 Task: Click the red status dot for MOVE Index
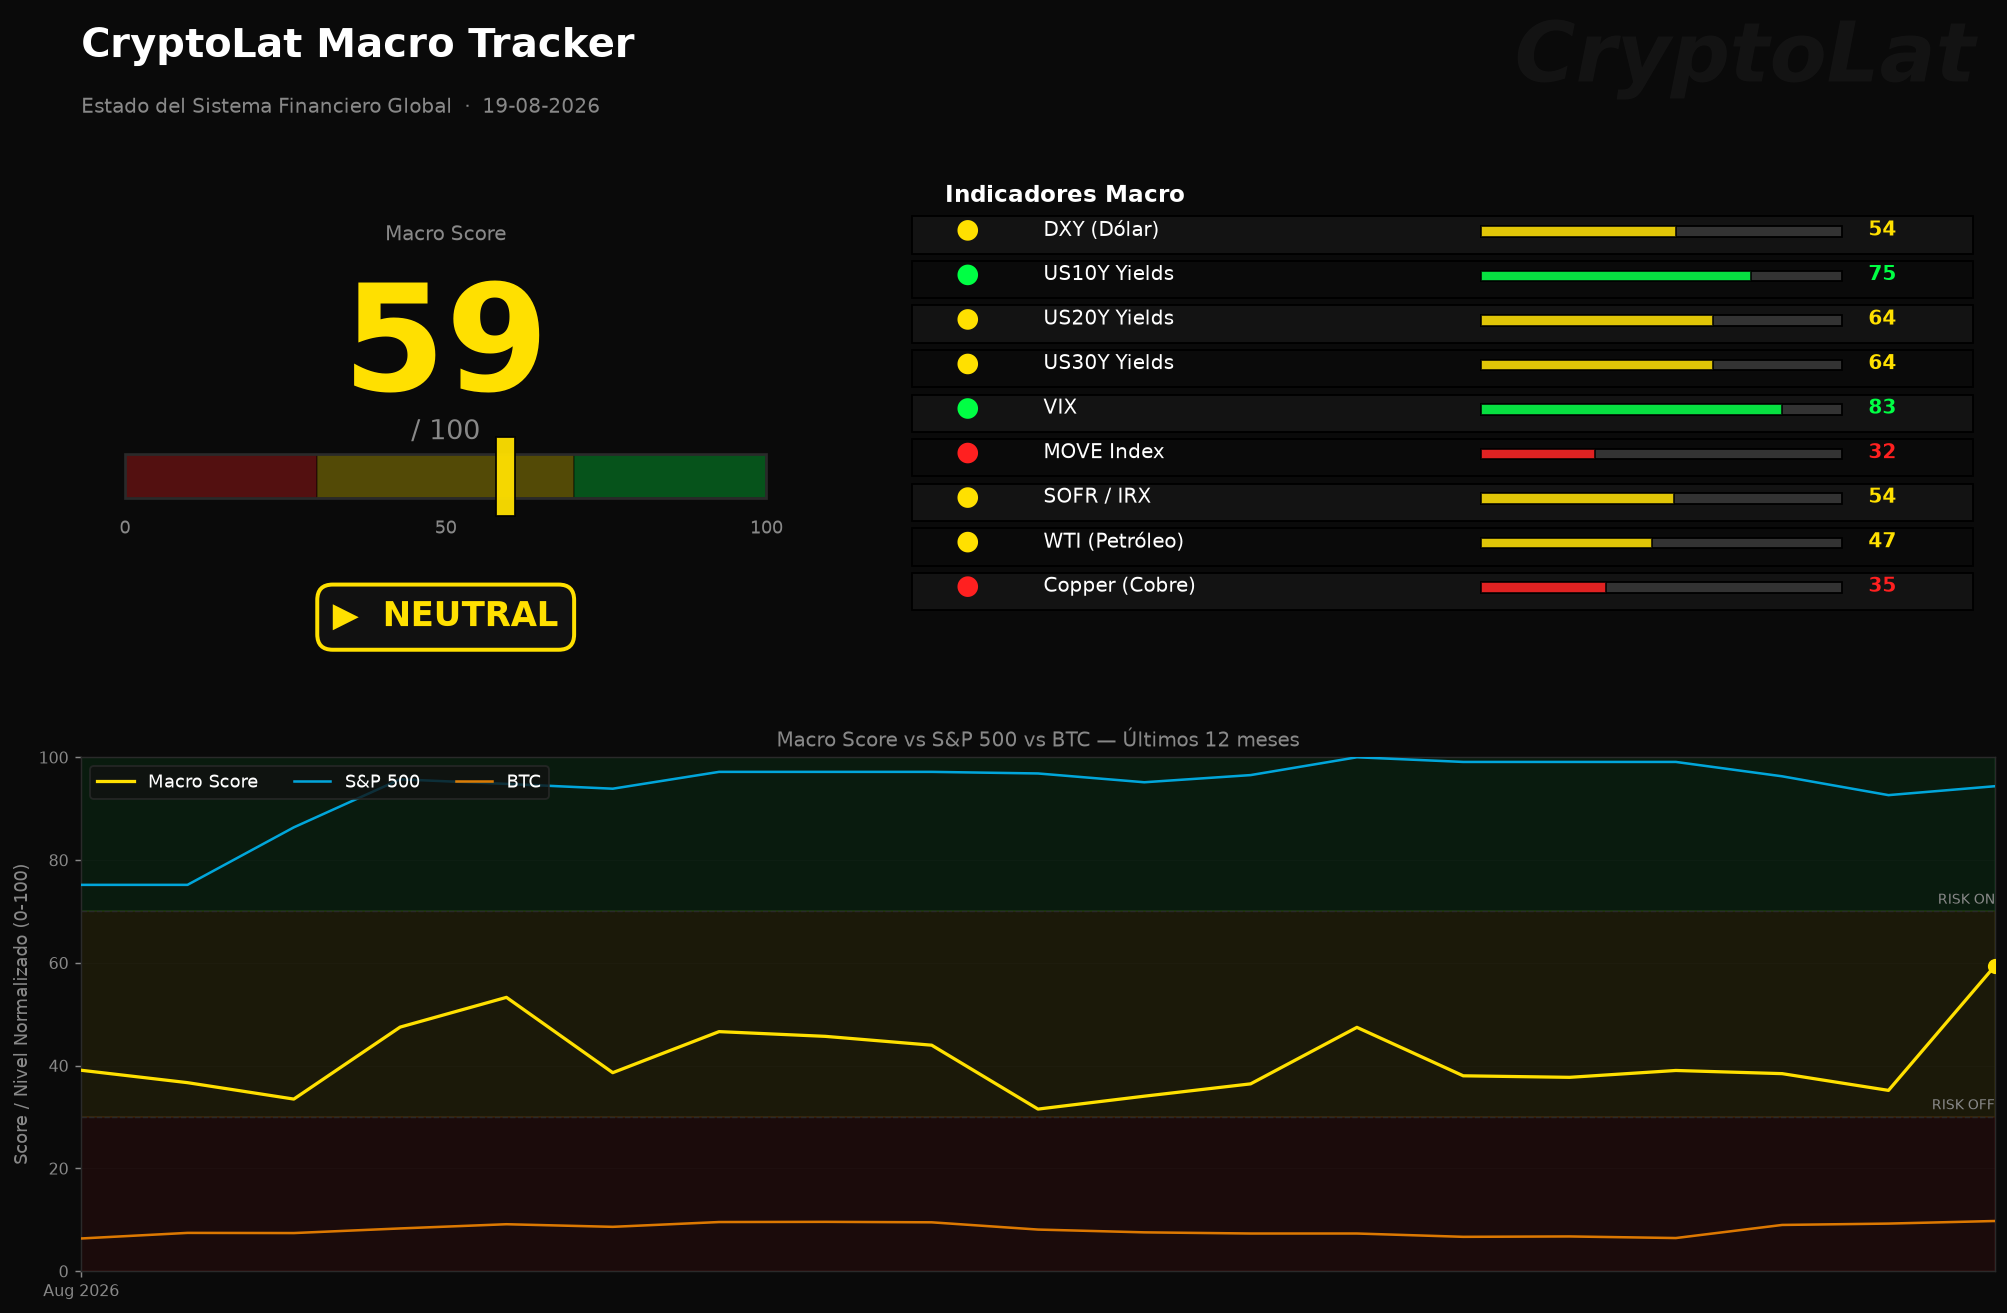click(967, 453)
